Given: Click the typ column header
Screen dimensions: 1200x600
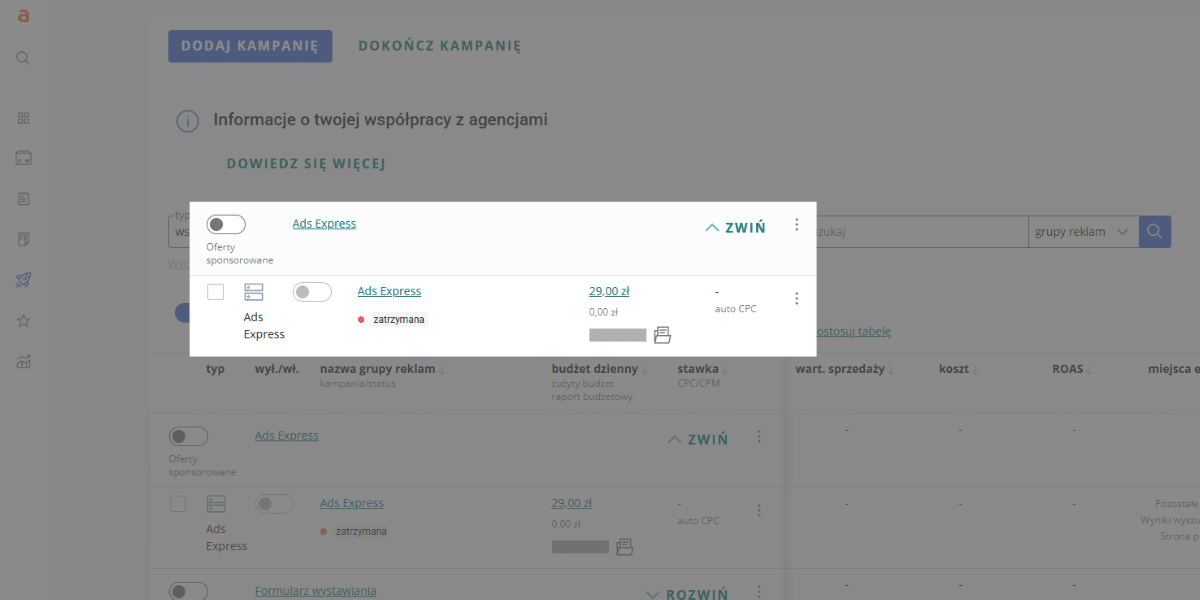Looking at the screenshot, I should click(215, 369).
